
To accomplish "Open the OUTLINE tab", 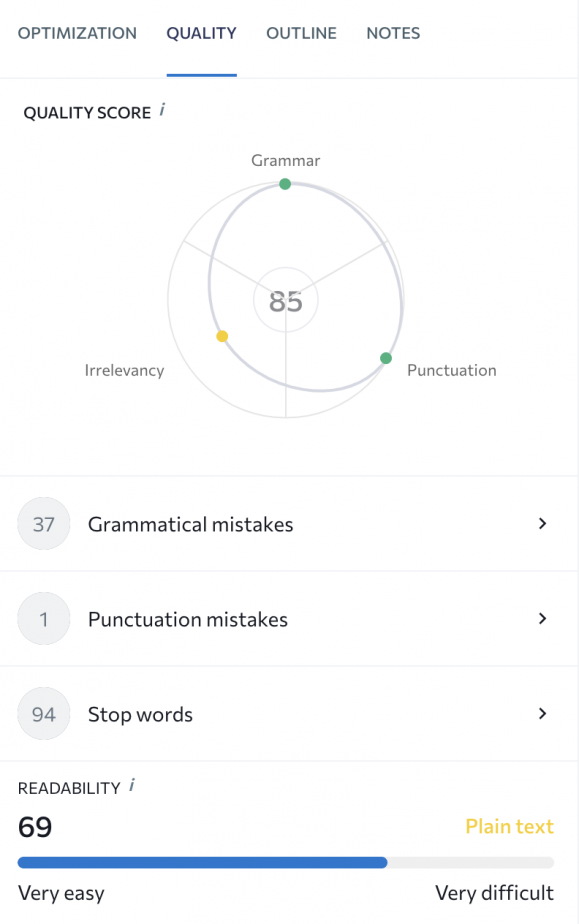I will coord(301,33).
